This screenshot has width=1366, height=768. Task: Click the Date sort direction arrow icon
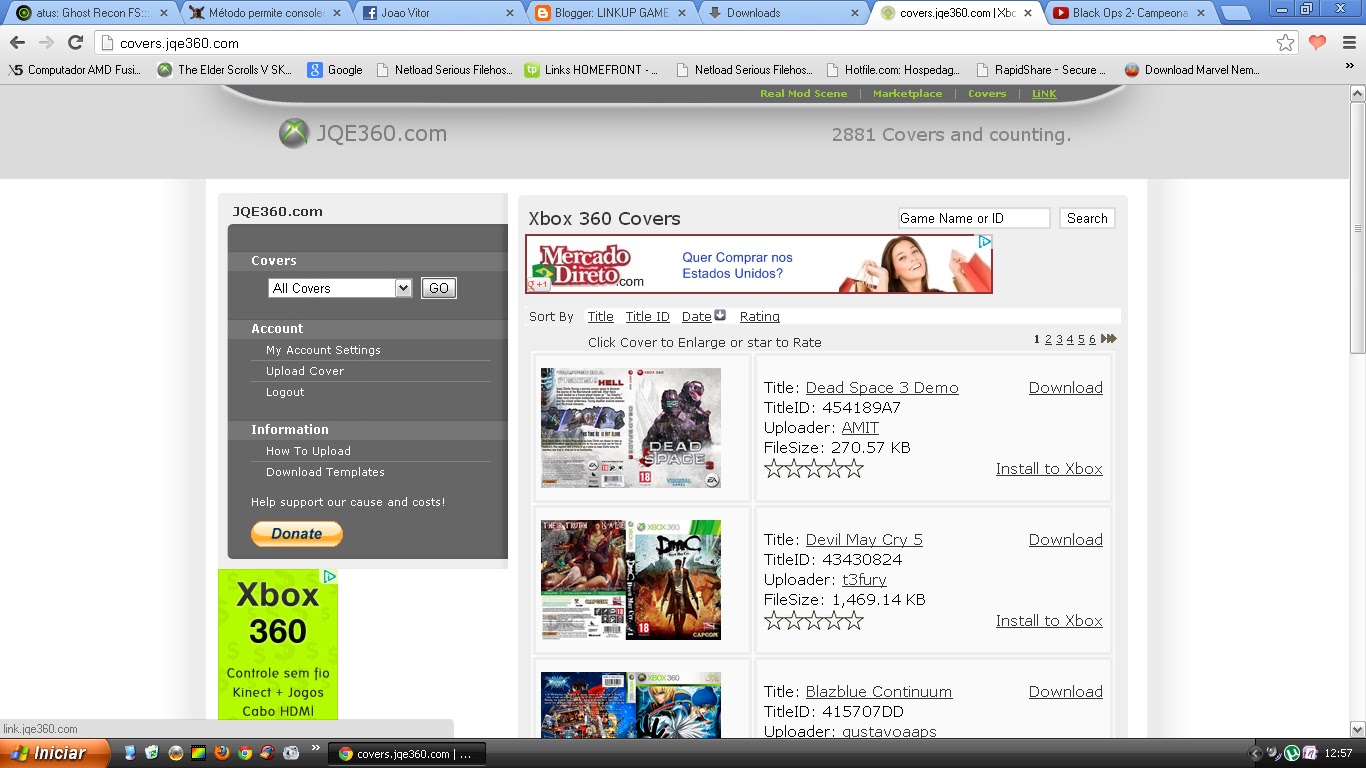[720, 315]
